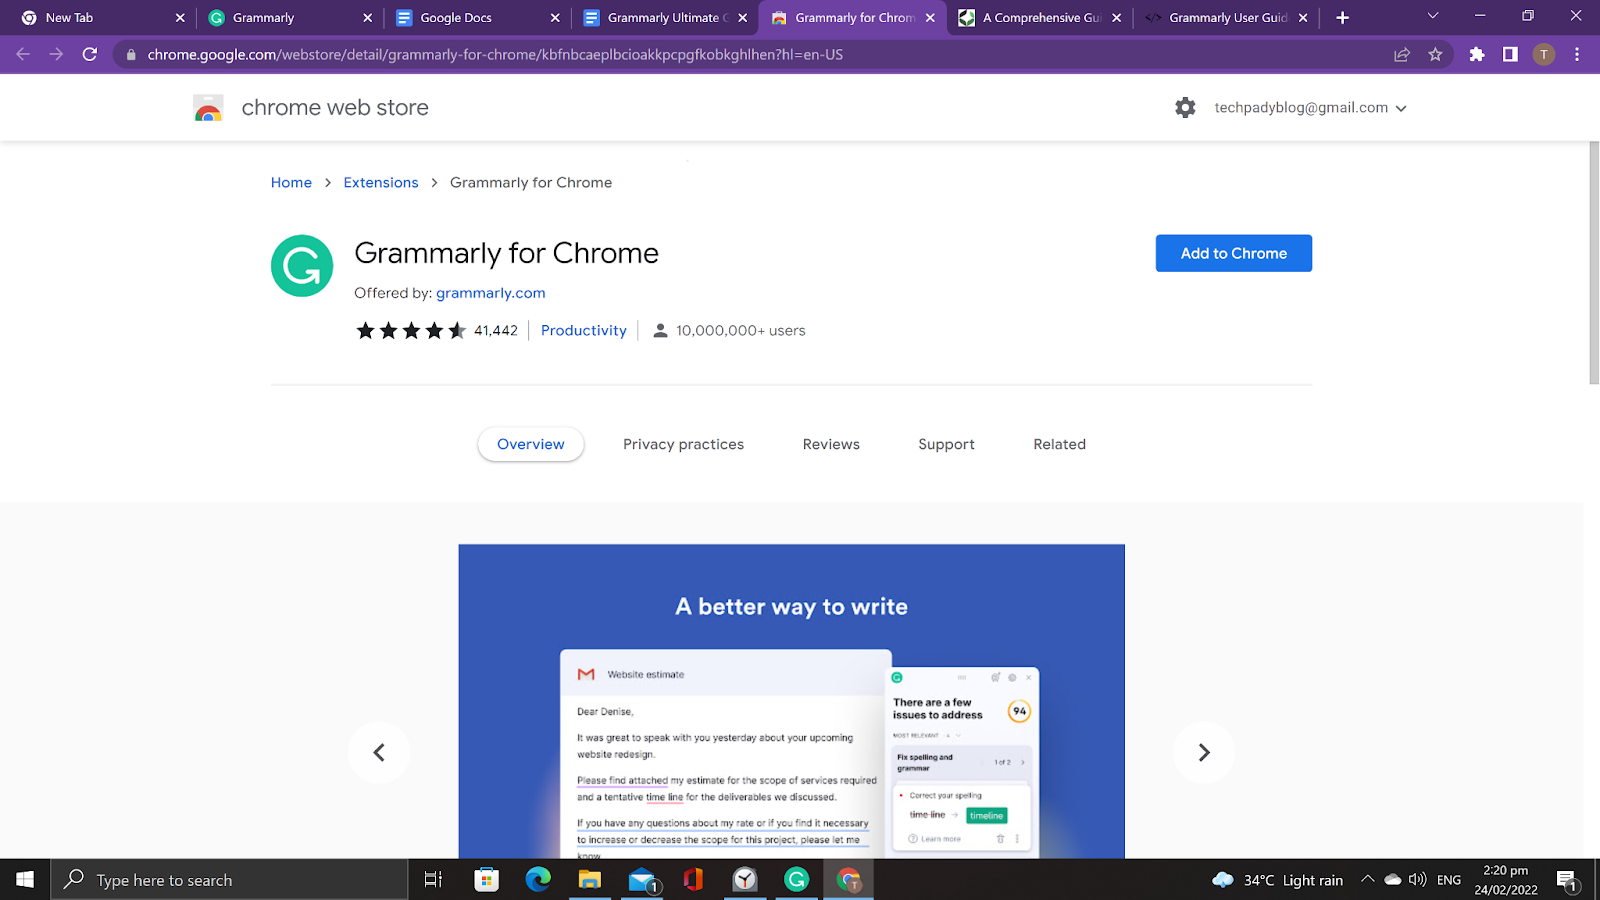The width and height of the screenshot is (1600, 900).
Task: Go forward in browser history
Action: coord(56,54)
